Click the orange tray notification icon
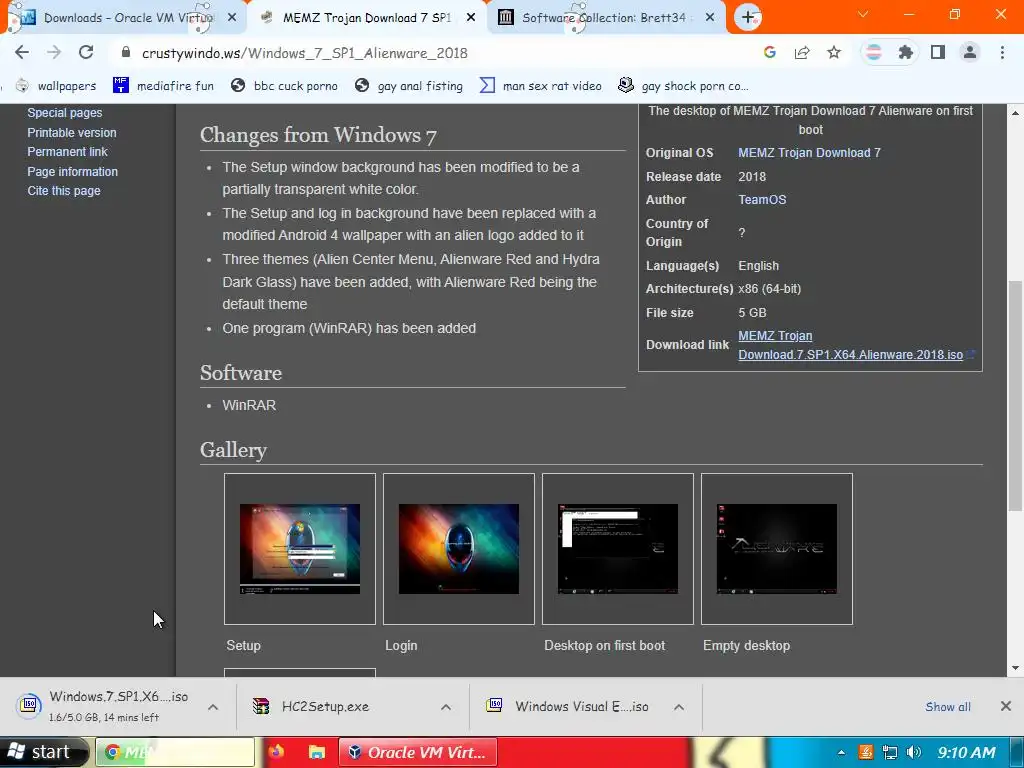Screen dimensions: 1024x768 point(866,752)
